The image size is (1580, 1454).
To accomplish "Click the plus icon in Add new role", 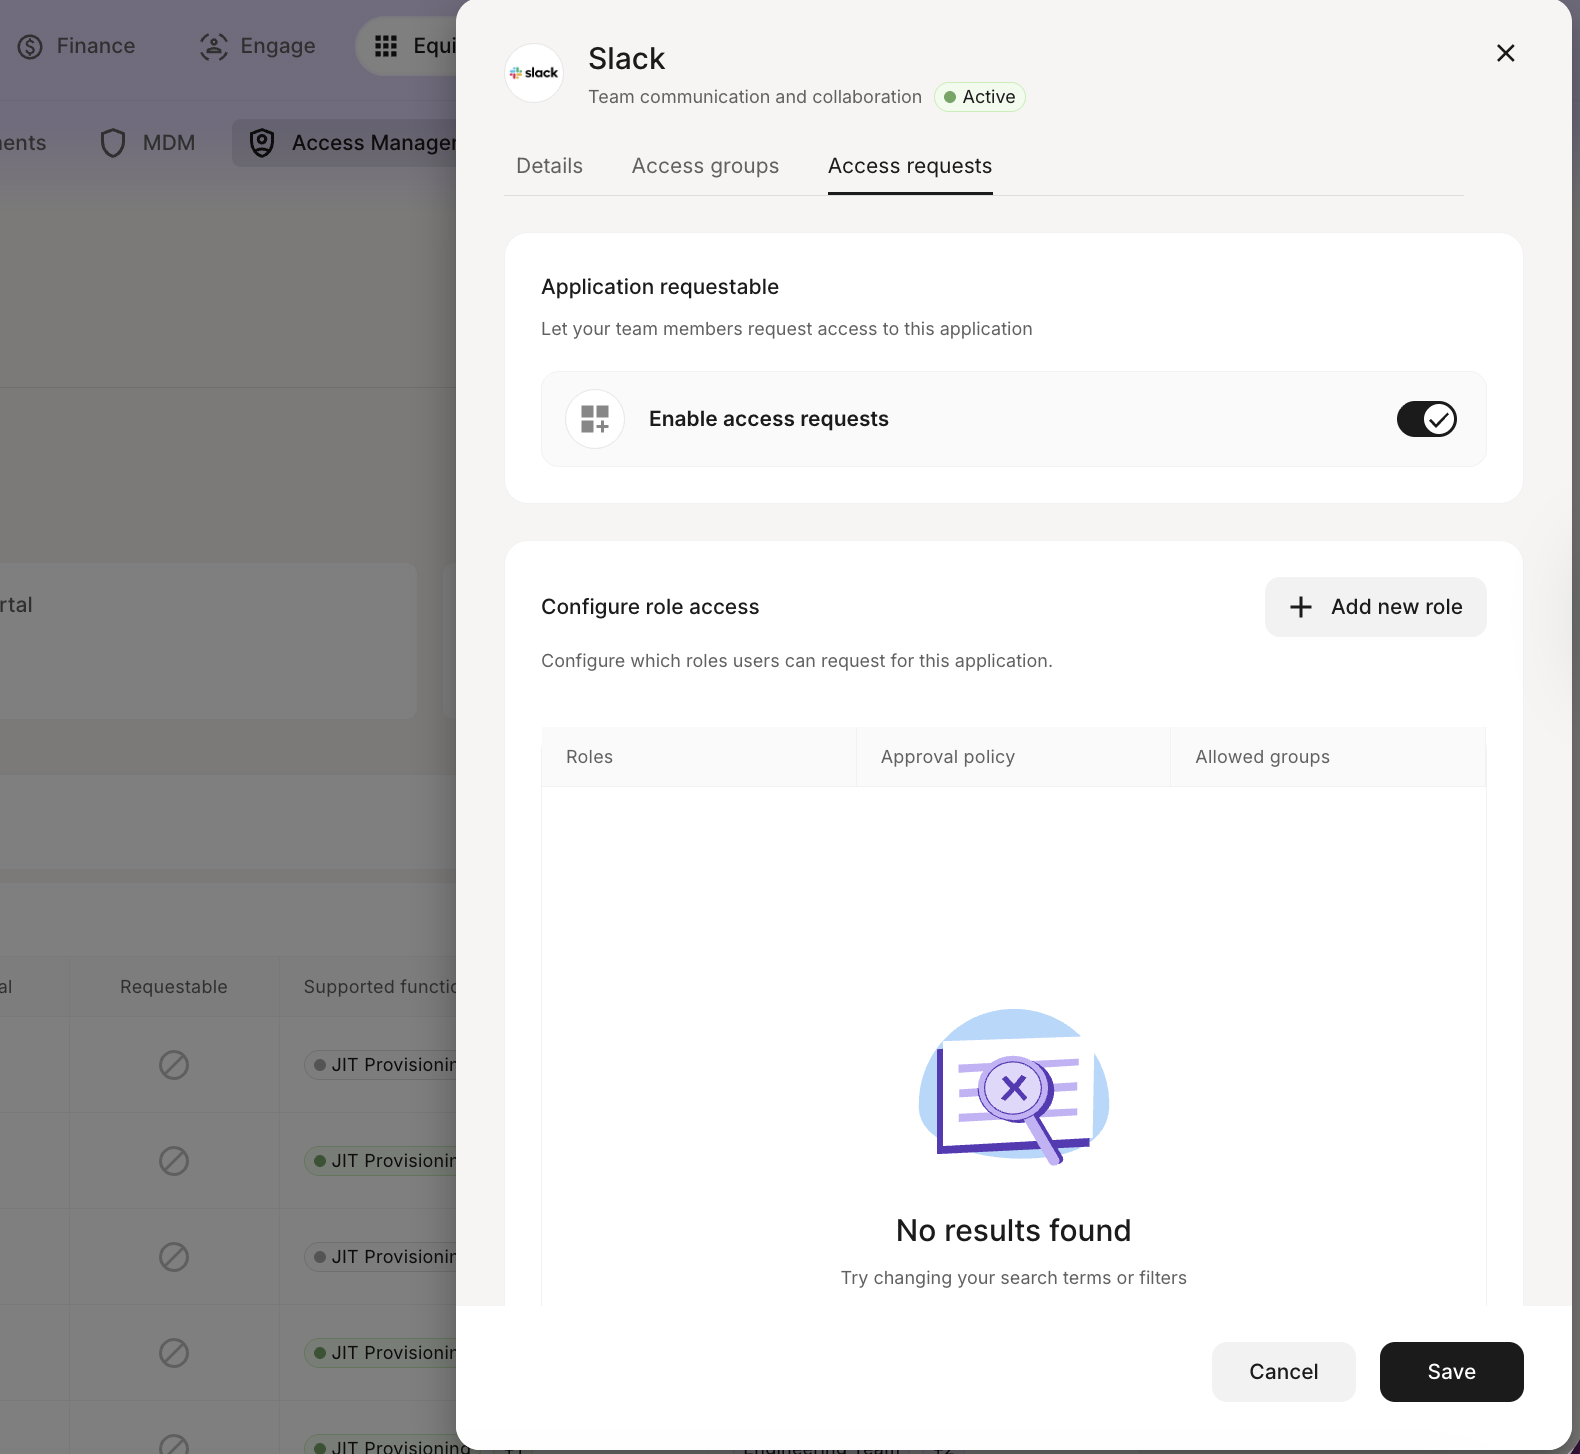I will [1300, 607].
